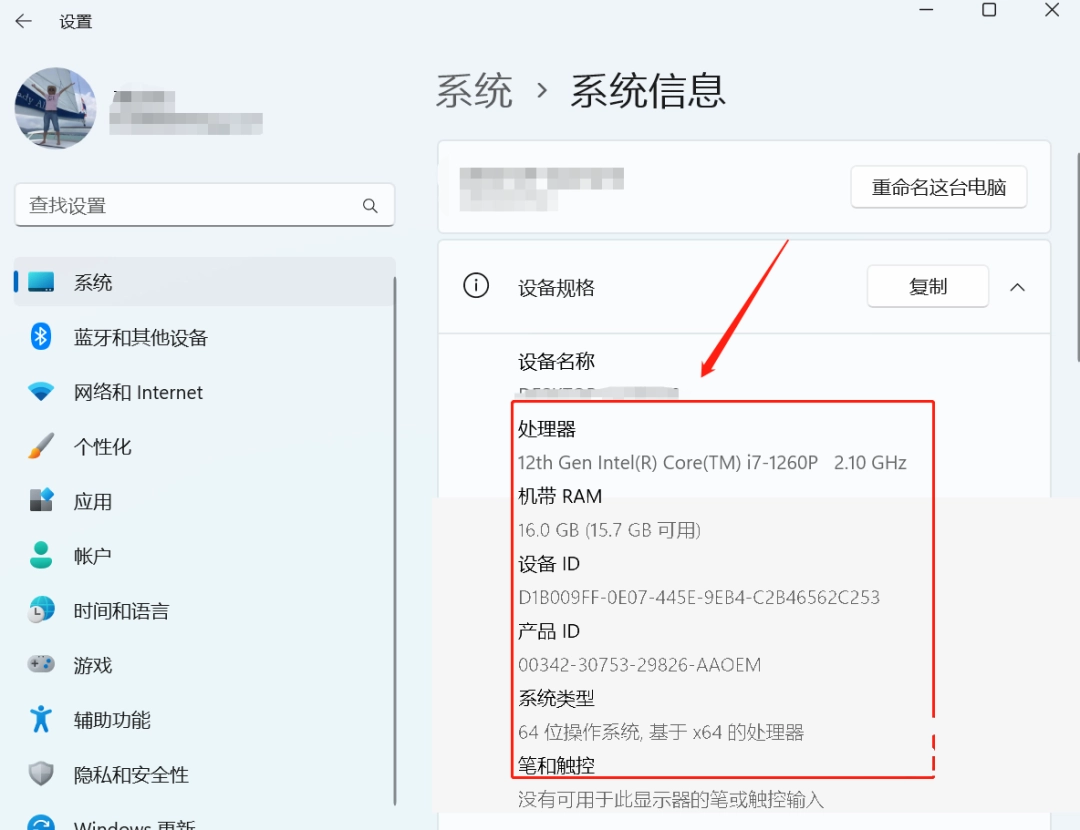This screenshot has height=830, width=1080.
Task: Select the 系统 label in the sidebar
Action: tap(93, 282)
